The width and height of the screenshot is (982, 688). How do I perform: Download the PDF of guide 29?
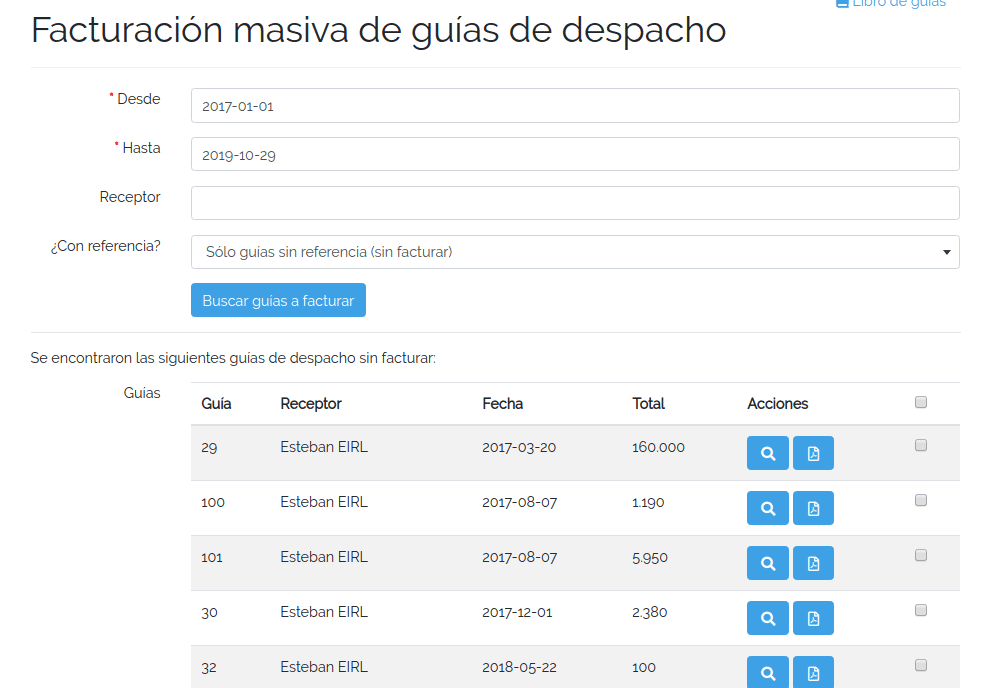[813, 452]
